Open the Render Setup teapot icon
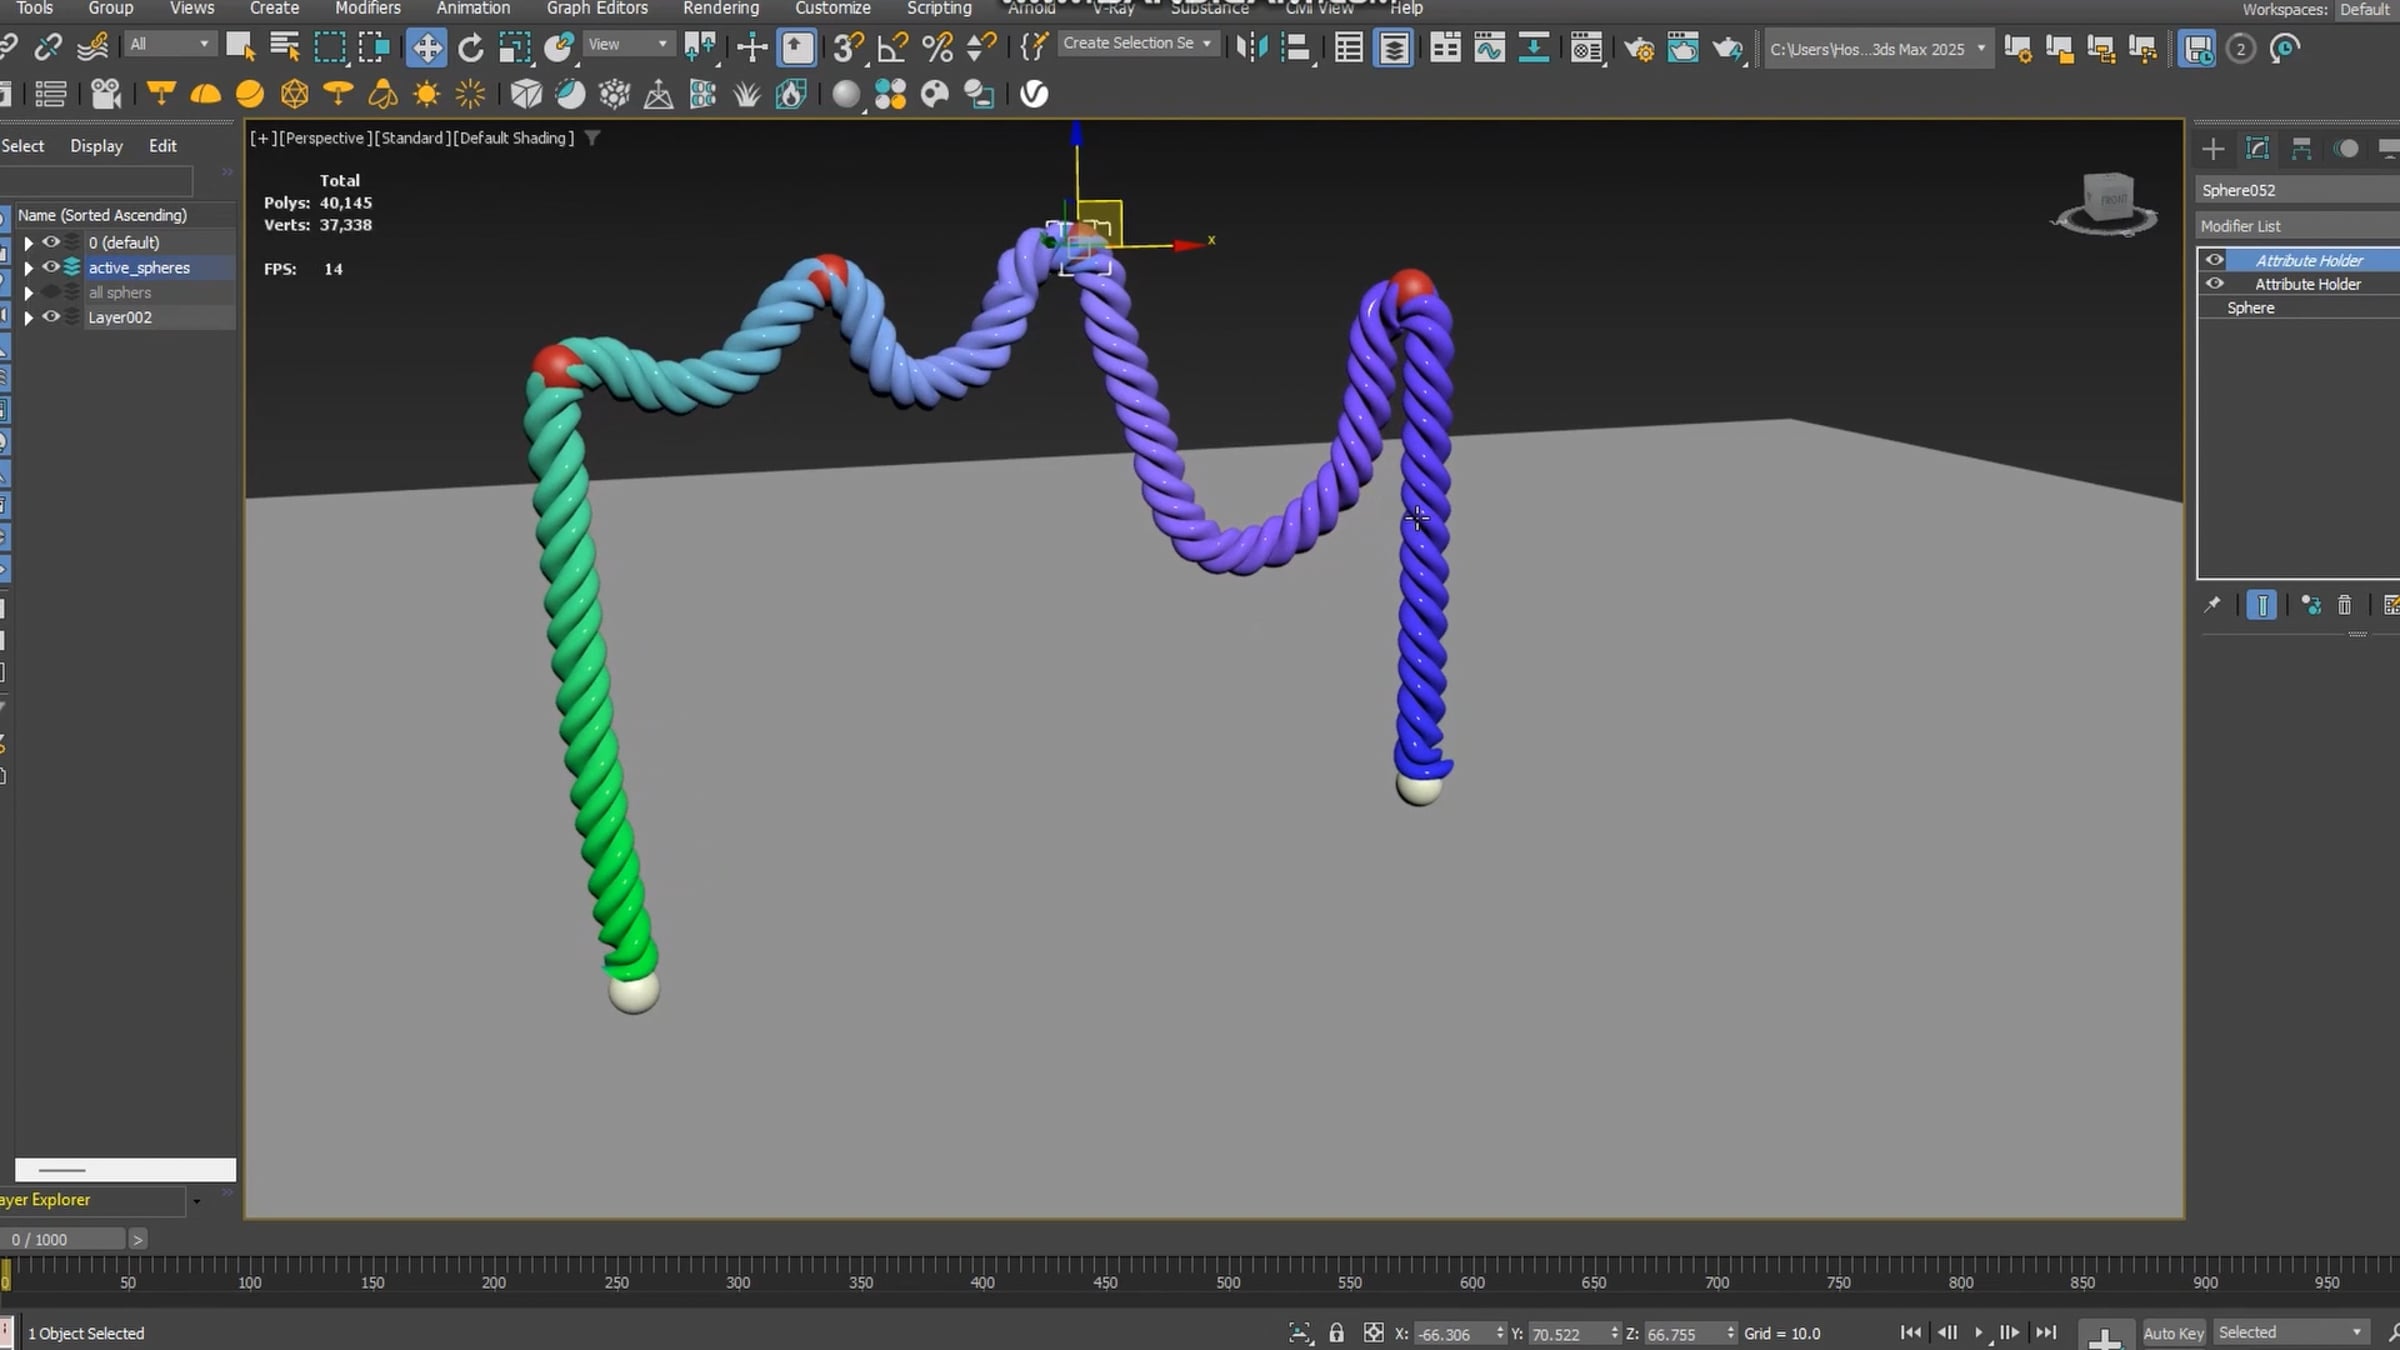The width and height of the screenshot is (2400, 1350). (x=1640, y=47)
